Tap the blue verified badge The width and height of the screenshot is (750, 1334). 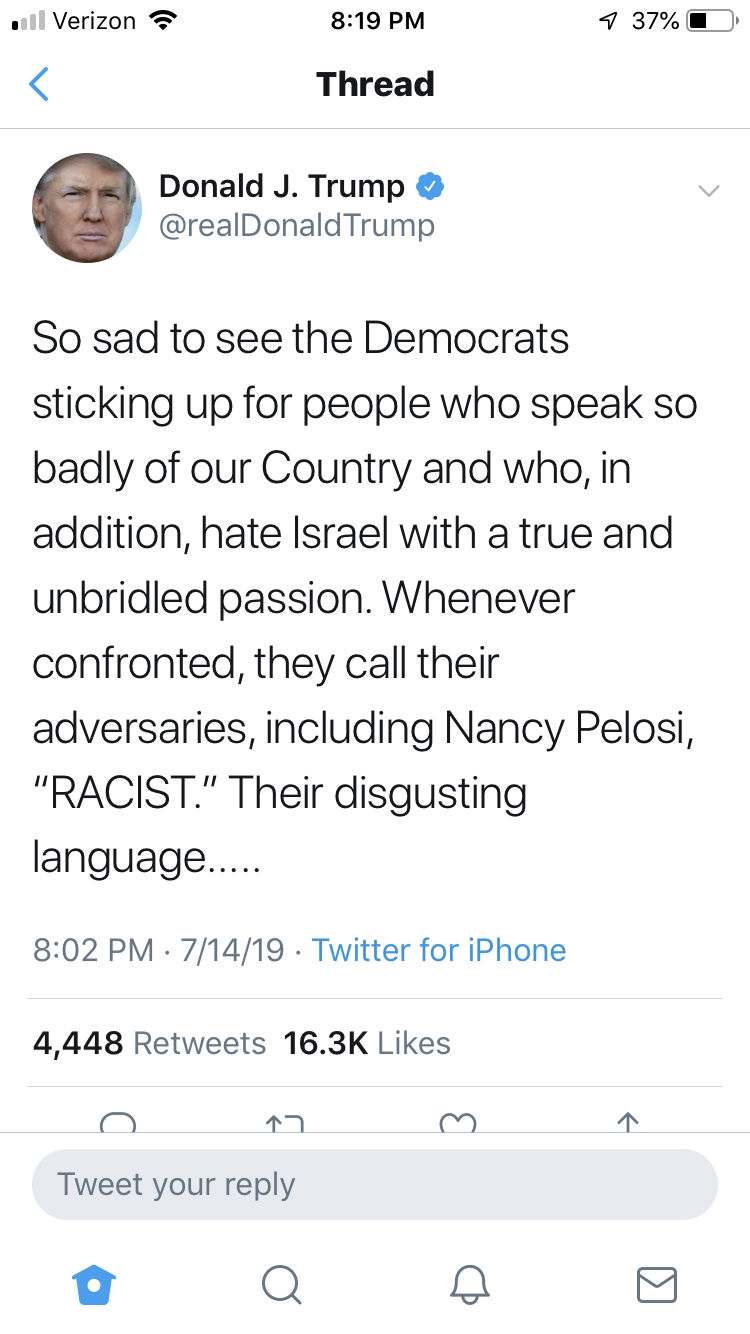[x=430, y=186]
